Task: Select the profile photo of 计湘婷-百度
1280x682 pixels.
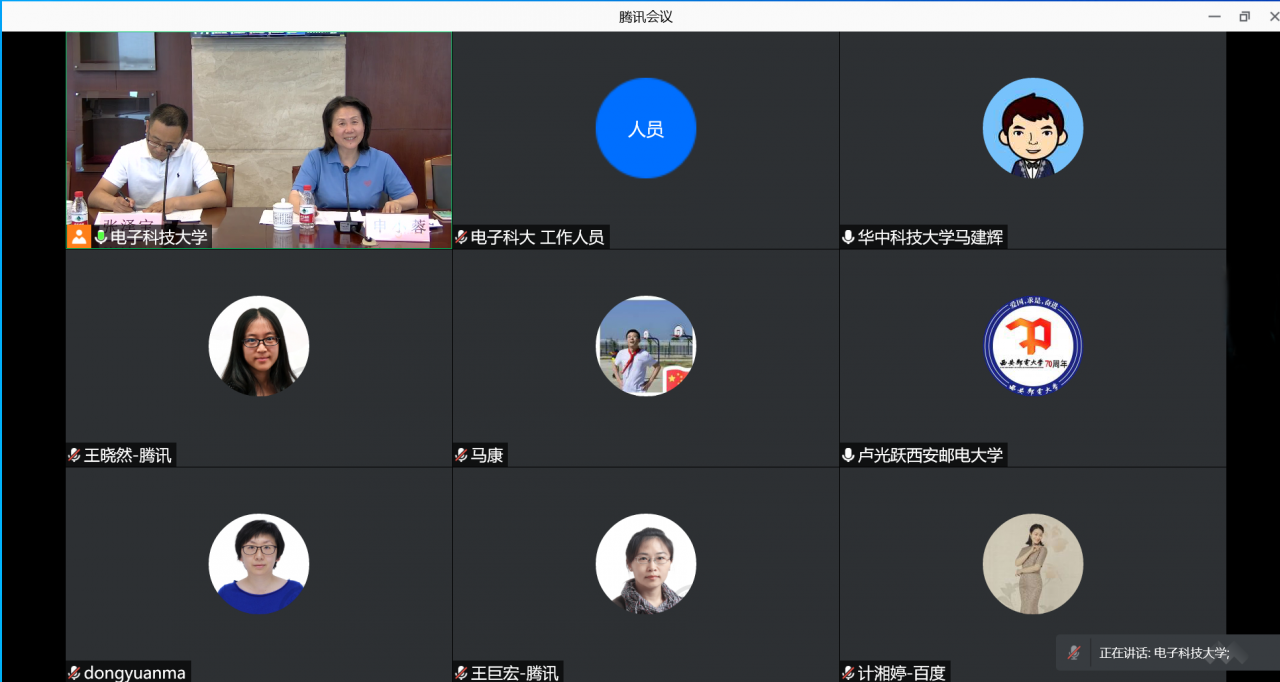Action: (x=1032, y=564)
